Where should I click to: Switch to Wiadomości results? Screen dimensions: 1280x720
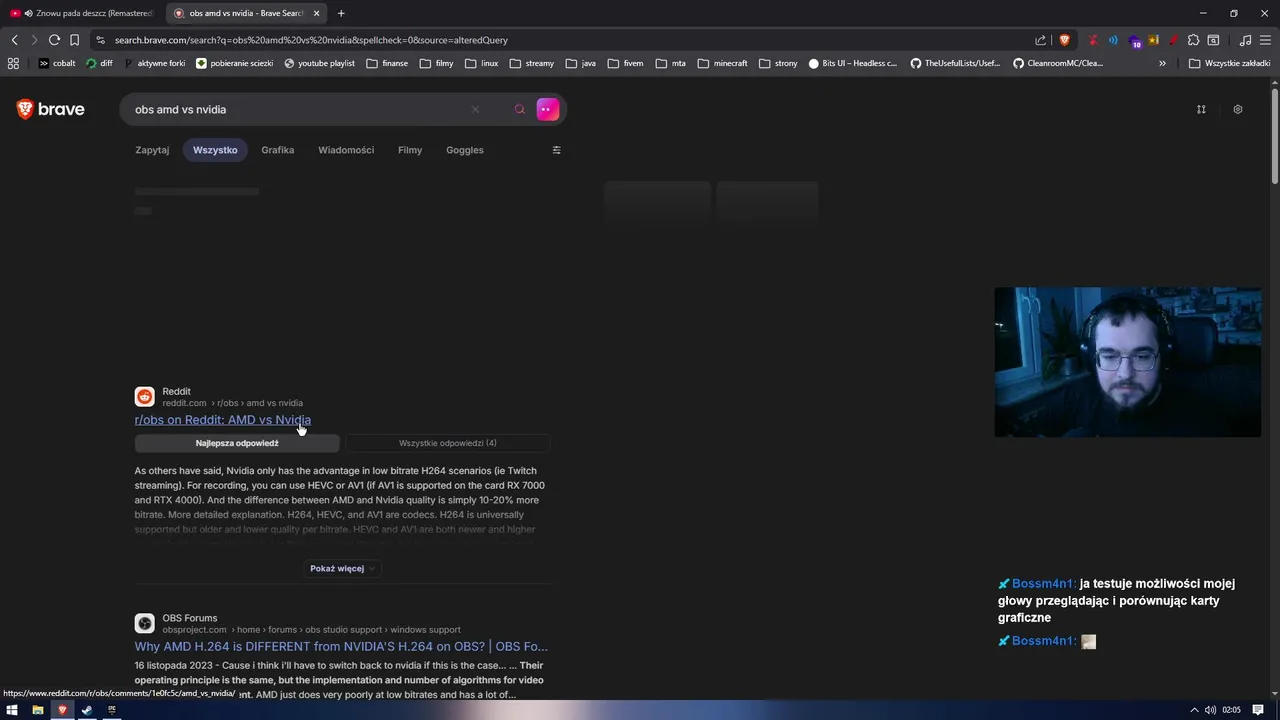pyautogui.click(x=346, y=150)
